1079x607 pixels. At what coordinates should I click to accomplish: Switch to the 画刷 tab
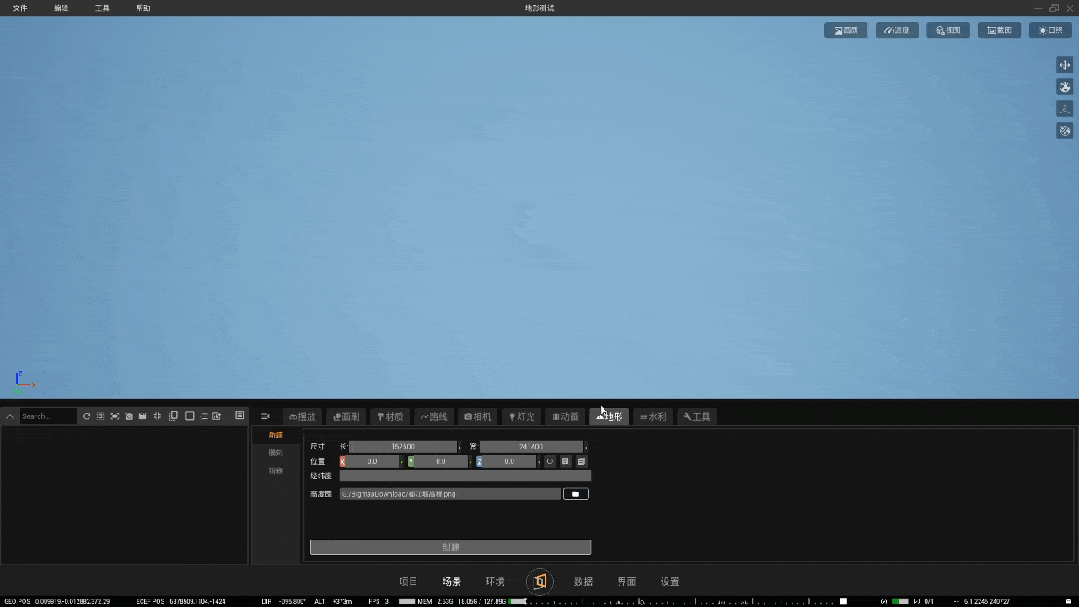[x=346, y=416]
